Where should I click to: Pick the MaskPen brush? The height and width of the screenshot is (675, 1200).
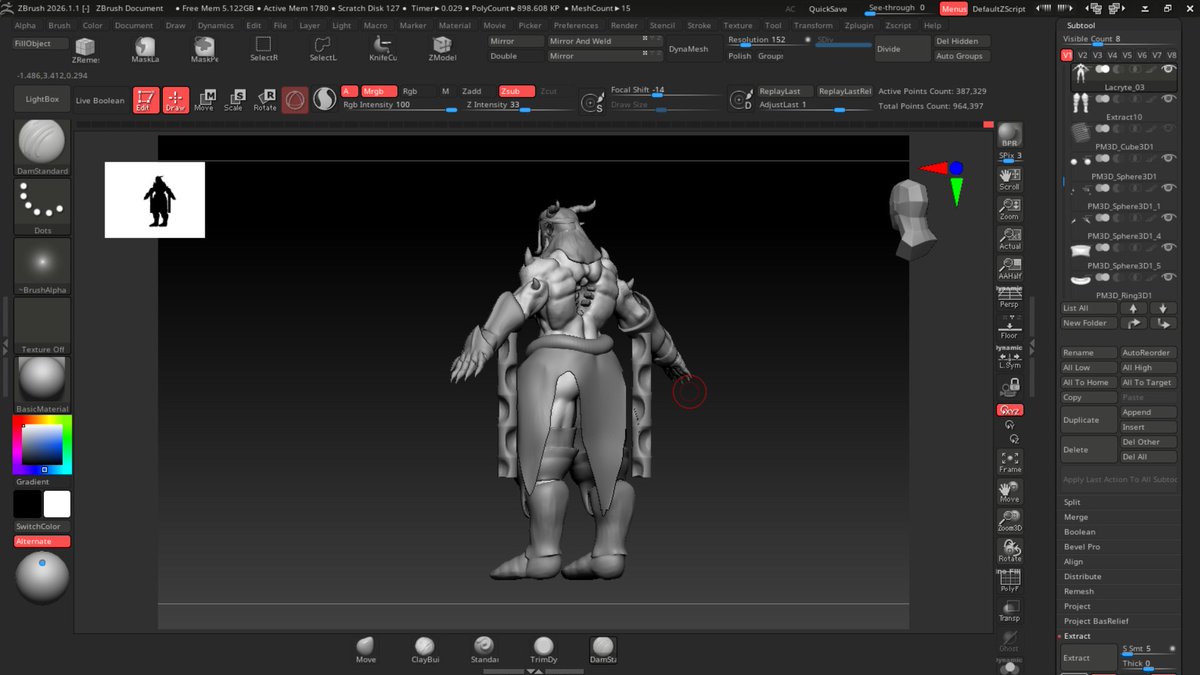(204, 50)
